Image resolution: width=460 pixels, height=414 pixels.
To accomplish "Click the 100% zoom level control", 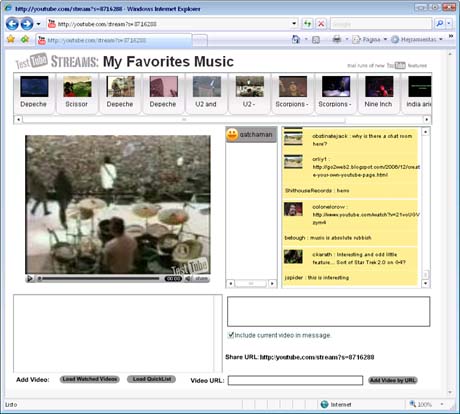I will (422, 404).
